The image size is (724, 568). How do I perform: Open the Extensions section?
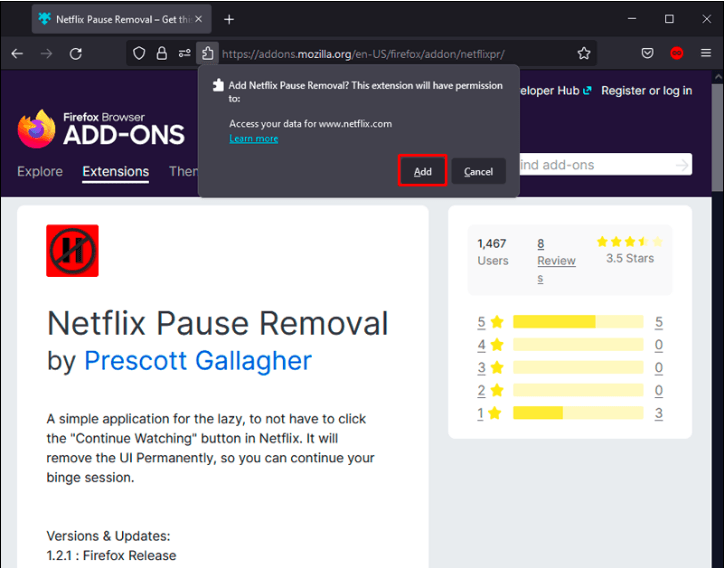115,172
